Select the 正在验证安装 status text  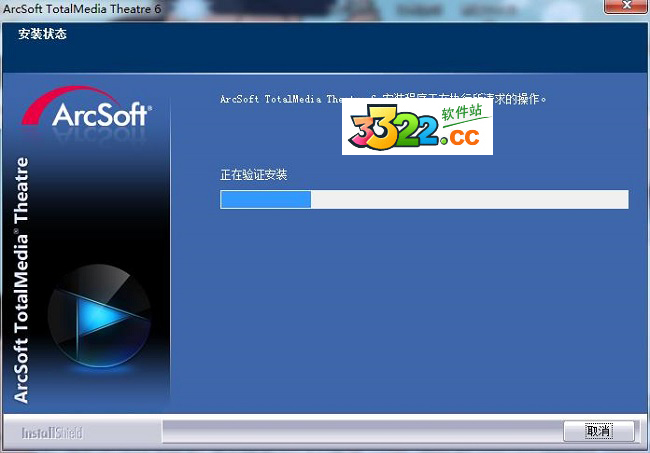(x=253, y=174)
